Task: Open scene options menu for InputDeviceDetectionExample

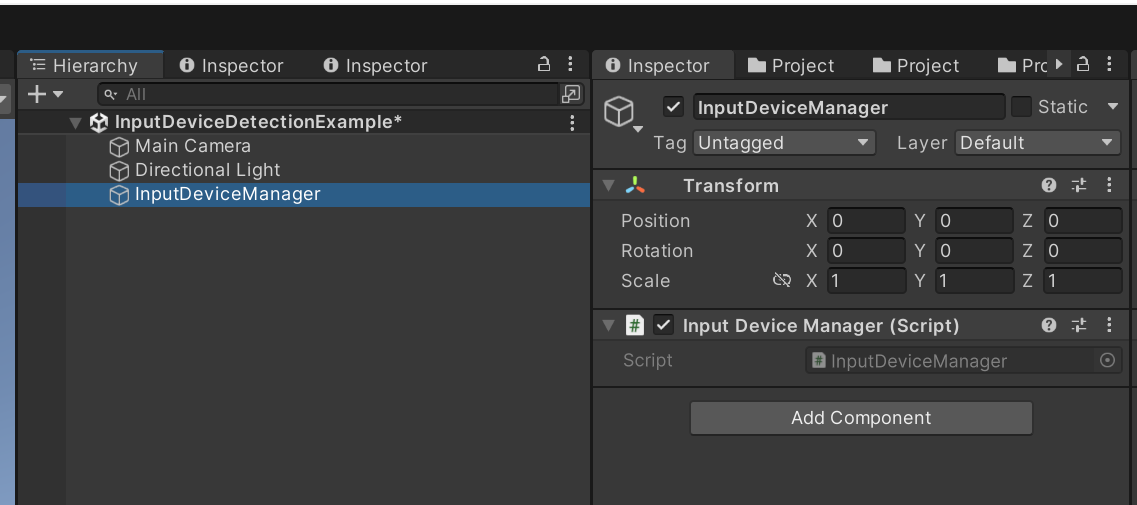Action: click(x=572, y=122)
